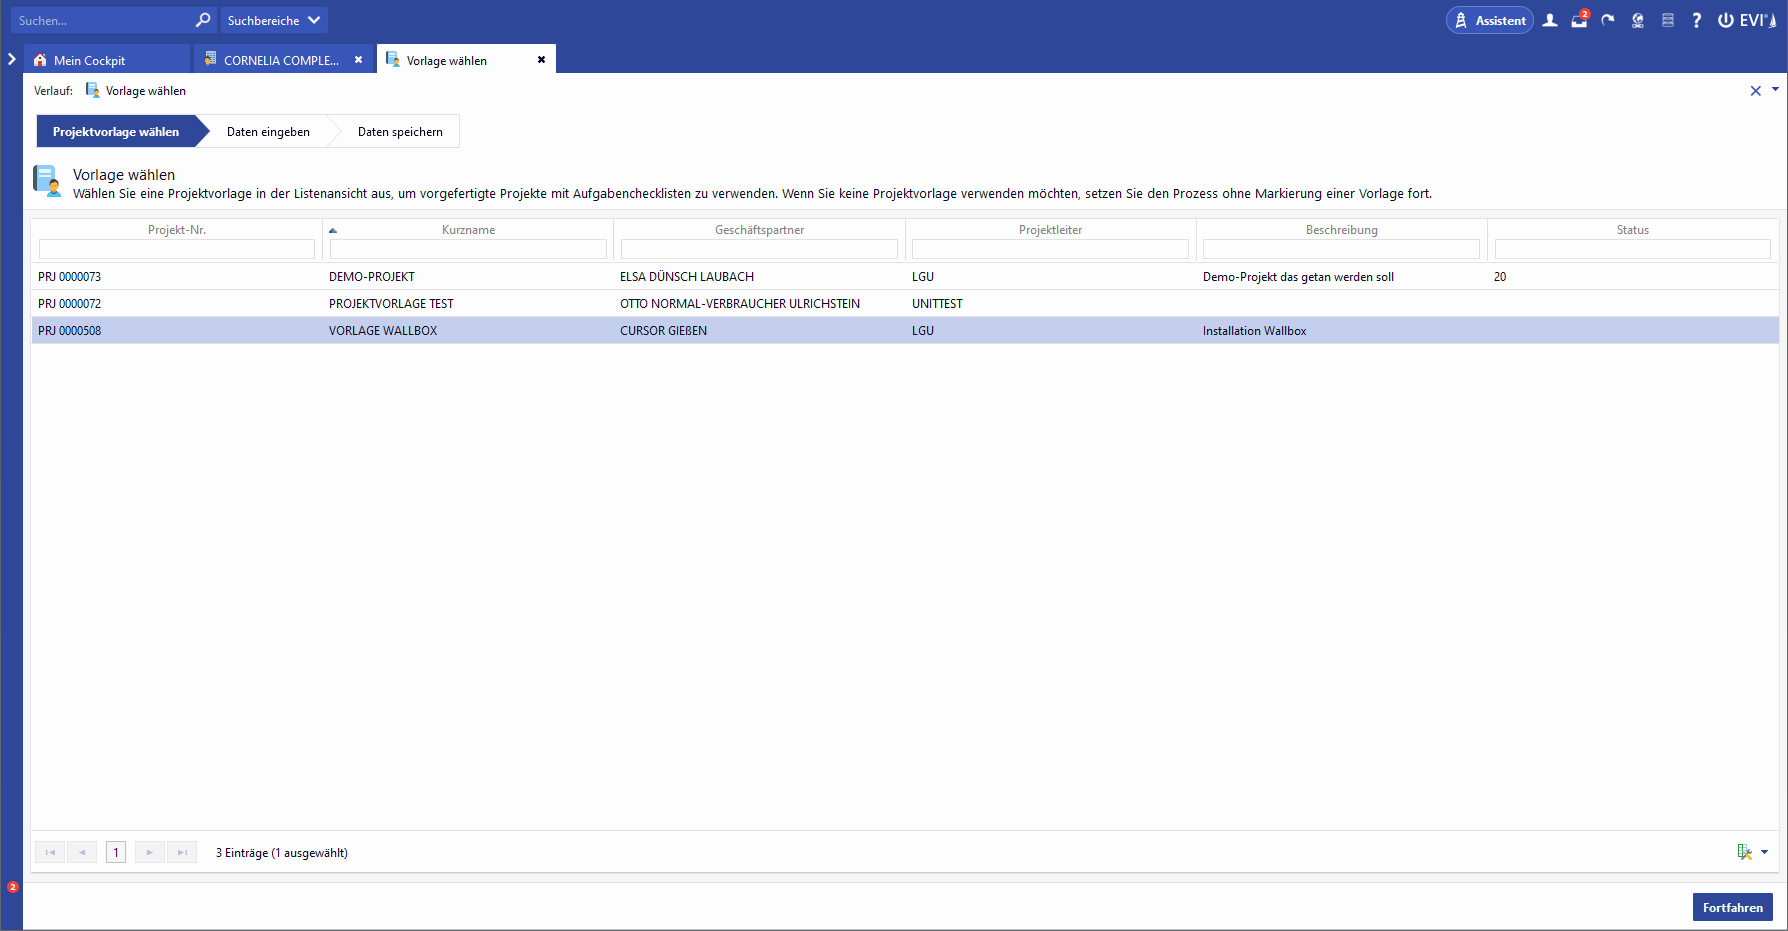This screenshot has width=1788, height=931.
Task: Click the Kurzname filter field
Action: (467, 249)
